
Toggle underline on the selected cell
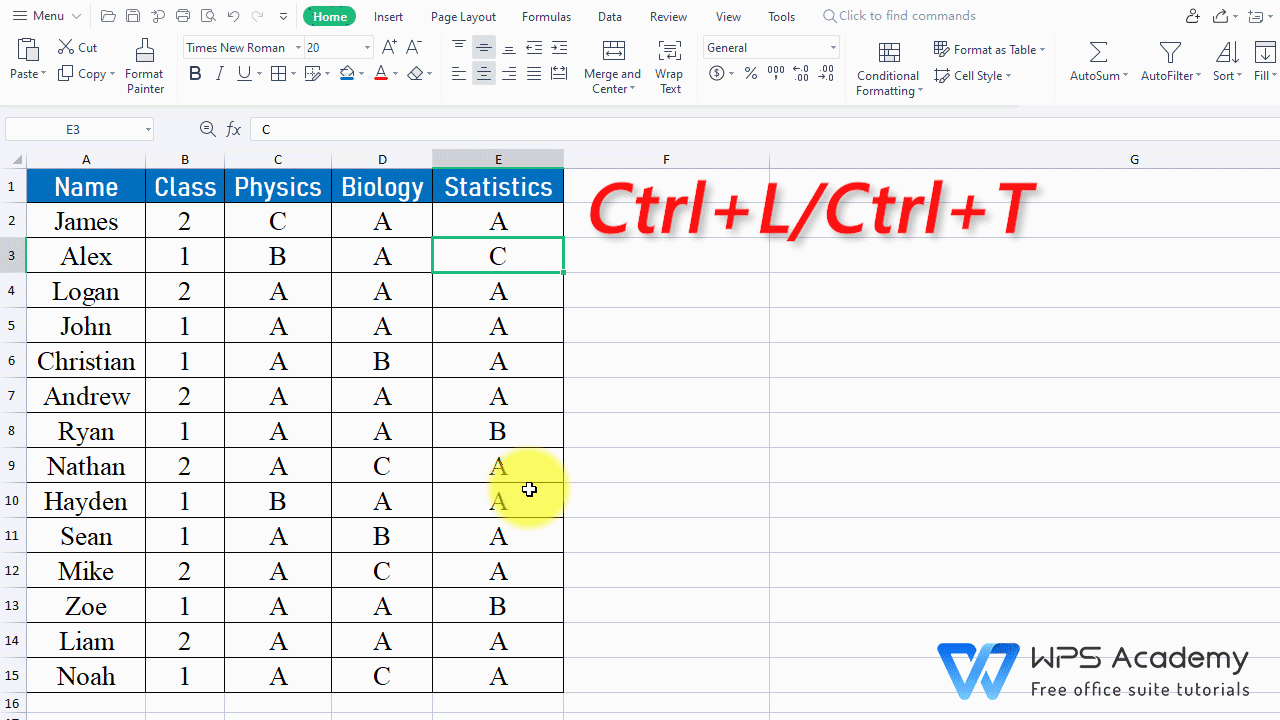(242, 73)
